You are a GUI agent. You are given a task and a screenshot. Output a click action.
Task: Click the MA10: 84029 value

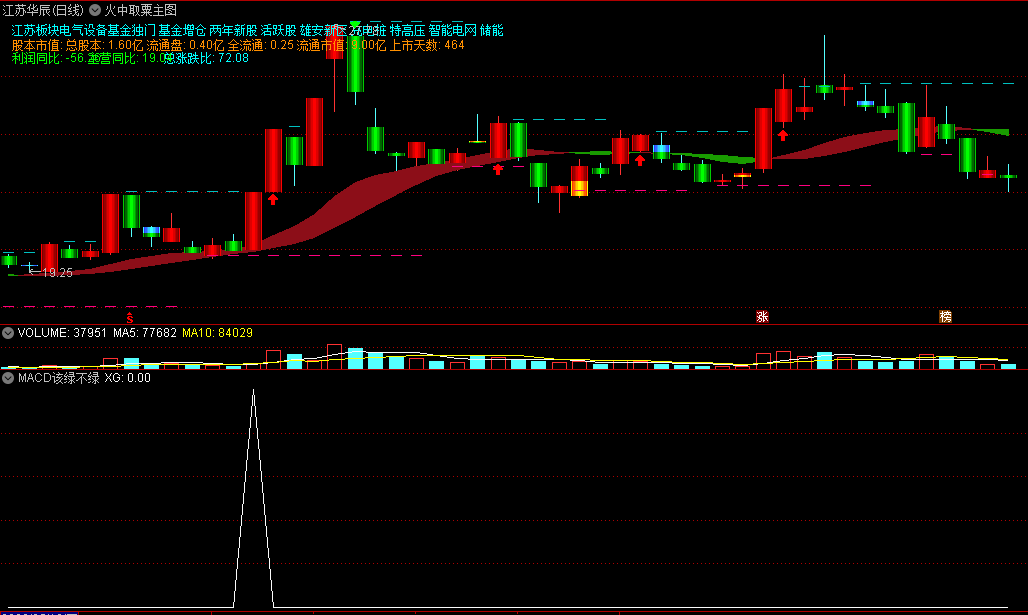218,333
